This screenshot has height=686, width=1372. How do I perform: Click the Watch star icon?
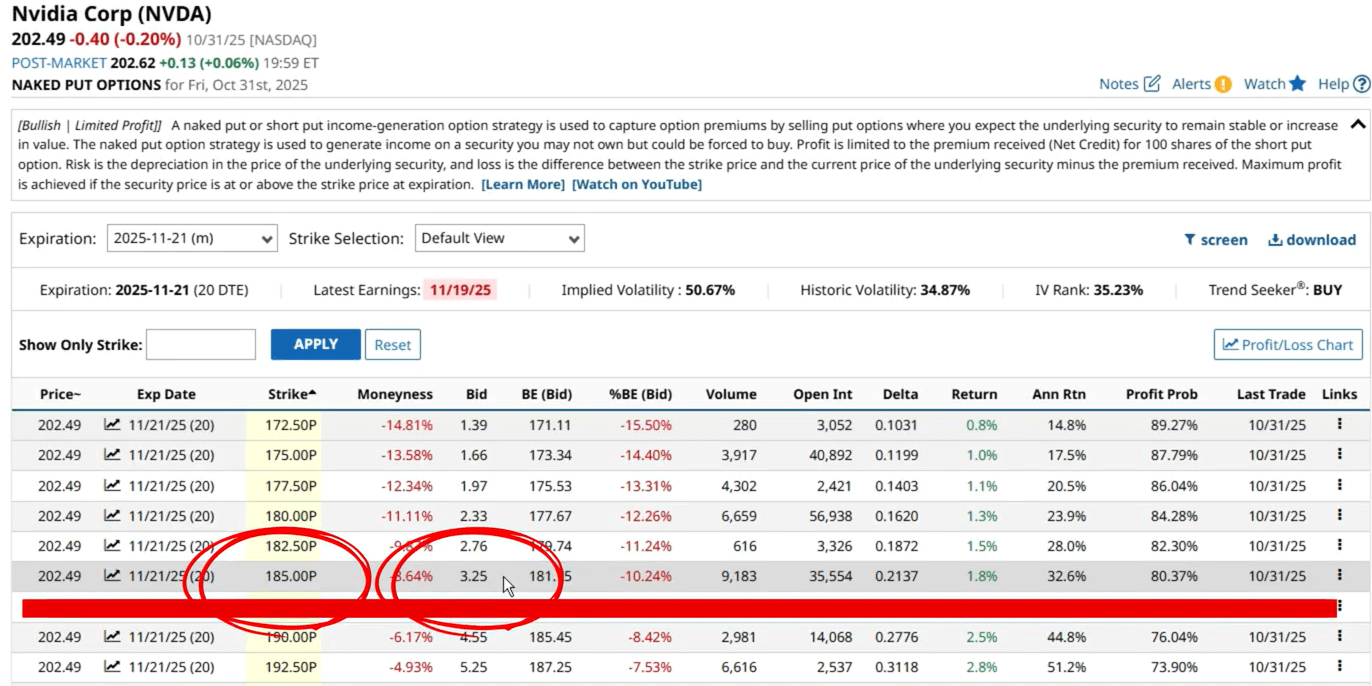(x=1297, y=84)
